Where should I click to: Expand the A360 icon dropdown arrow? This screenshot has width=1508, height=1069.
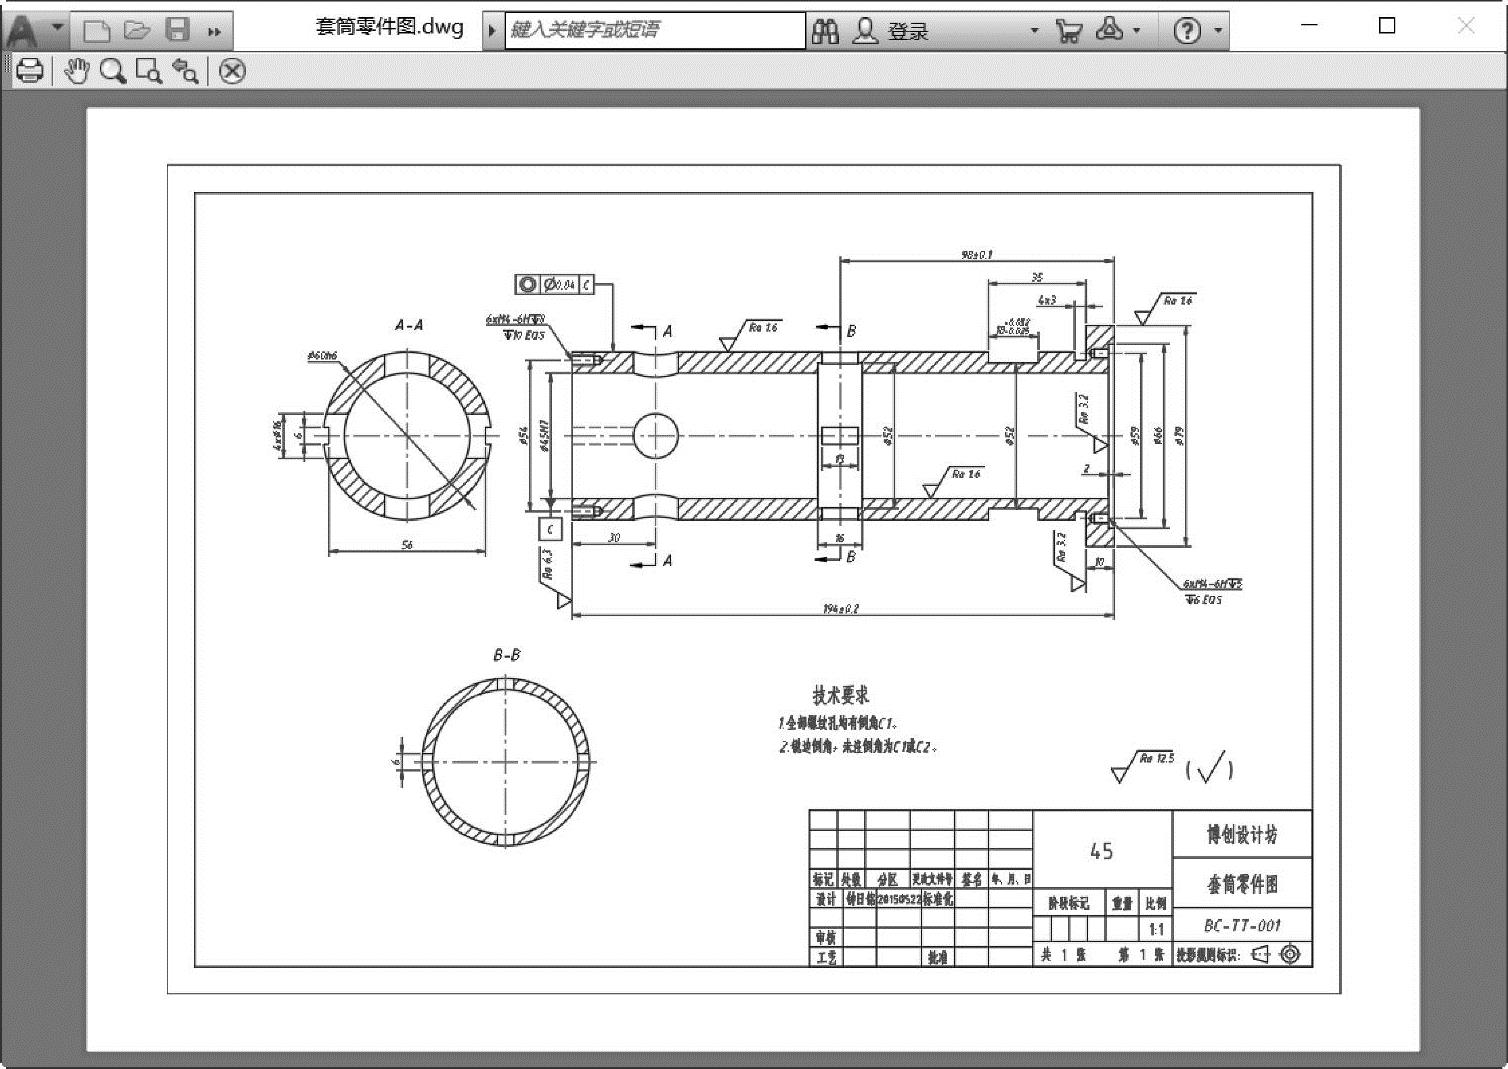pos(1137,31)
